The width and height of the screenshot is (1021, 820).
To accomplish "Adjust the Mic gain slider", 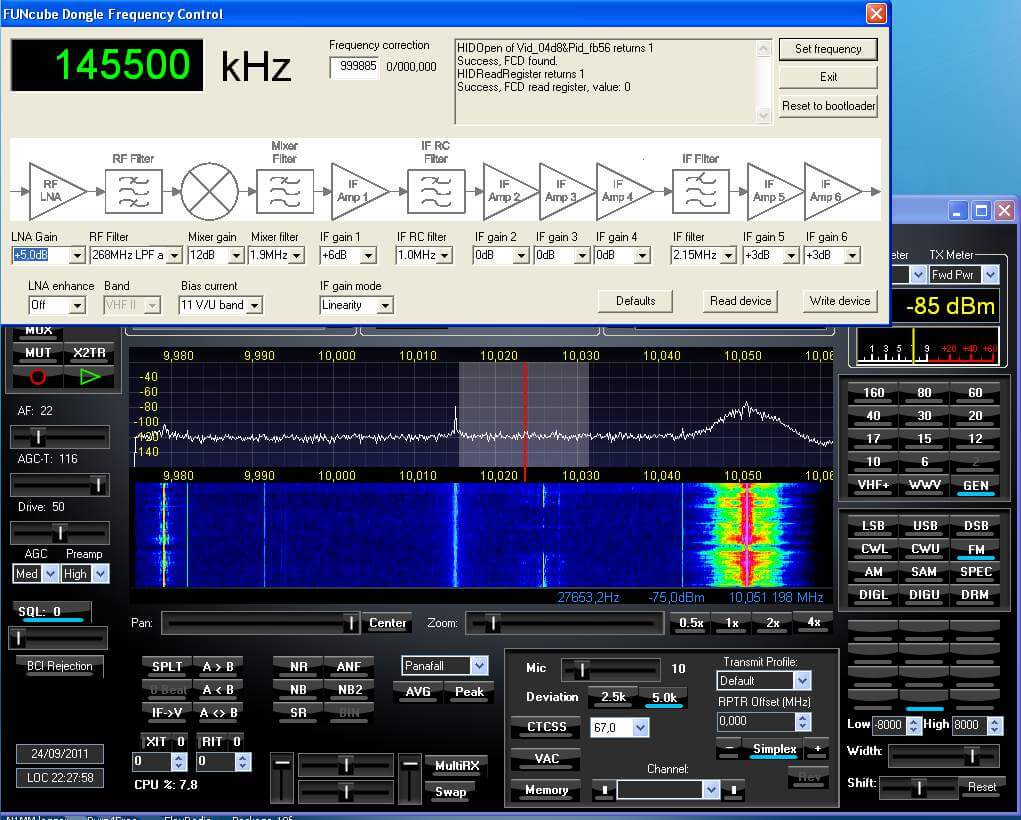I will [611, 669].
